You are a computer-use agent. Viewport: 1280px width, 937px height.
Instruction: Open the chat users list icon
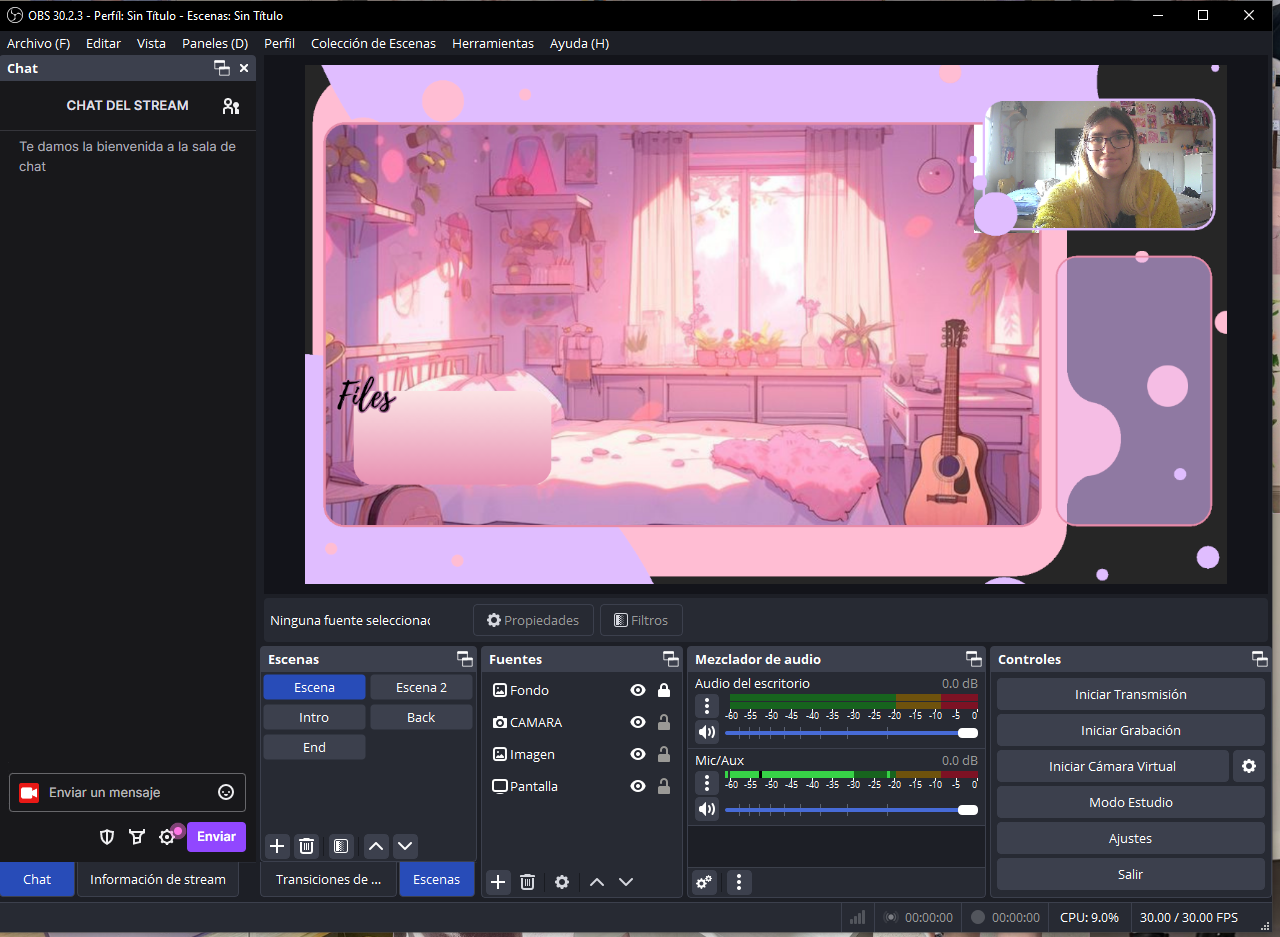(231, 106)
